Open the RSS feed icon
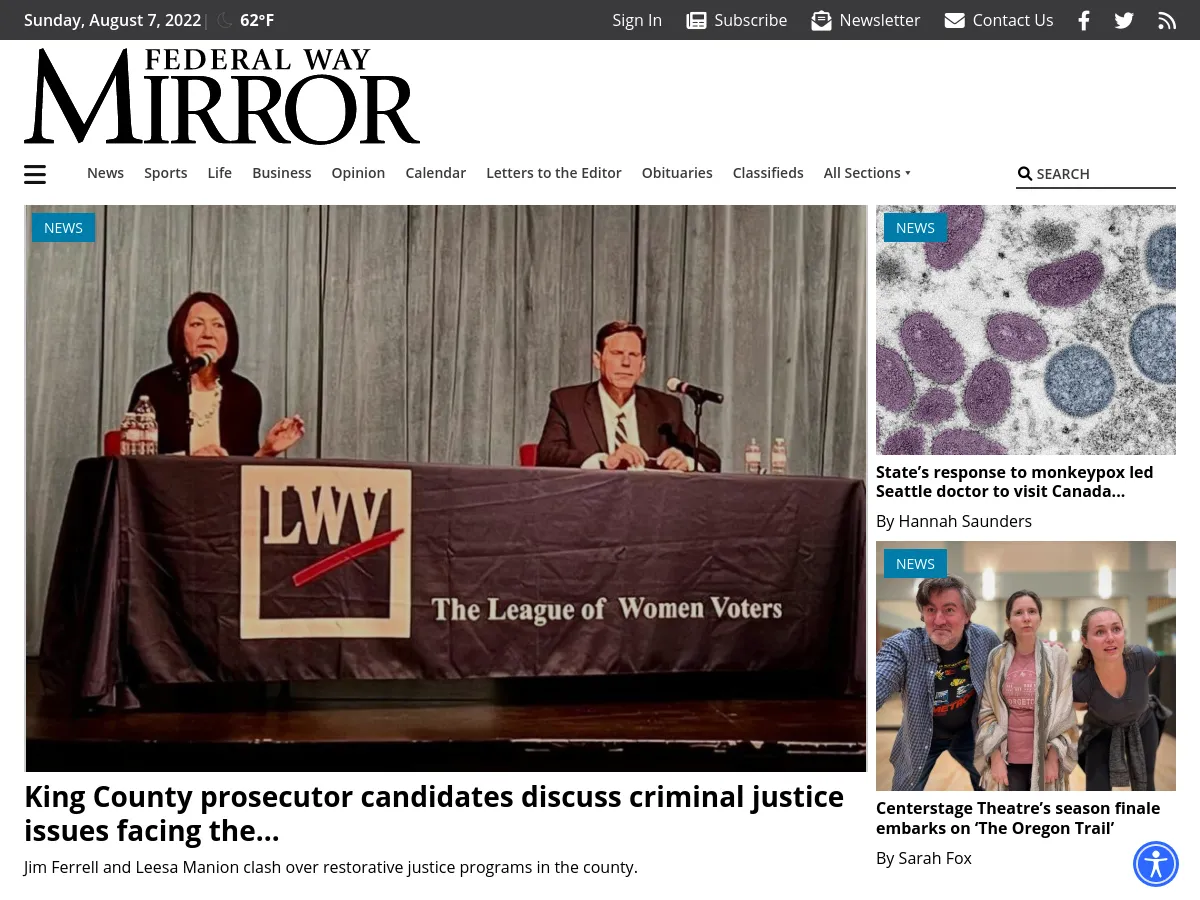The height and width of the screenshot is (900, 1200). pos(1167,20)
